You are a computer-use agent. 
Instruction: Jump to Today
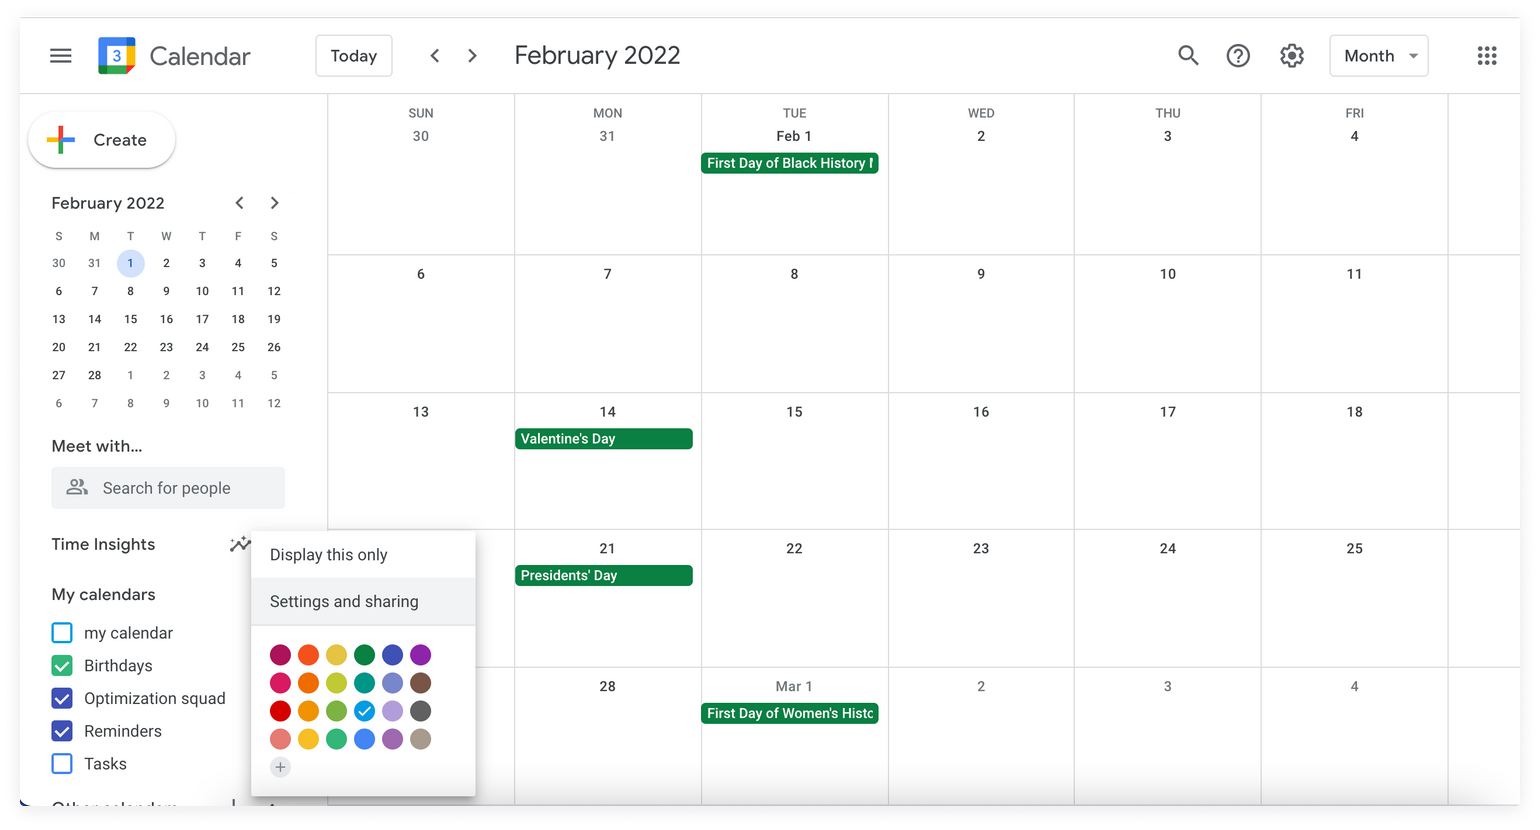tap(354, 56)
